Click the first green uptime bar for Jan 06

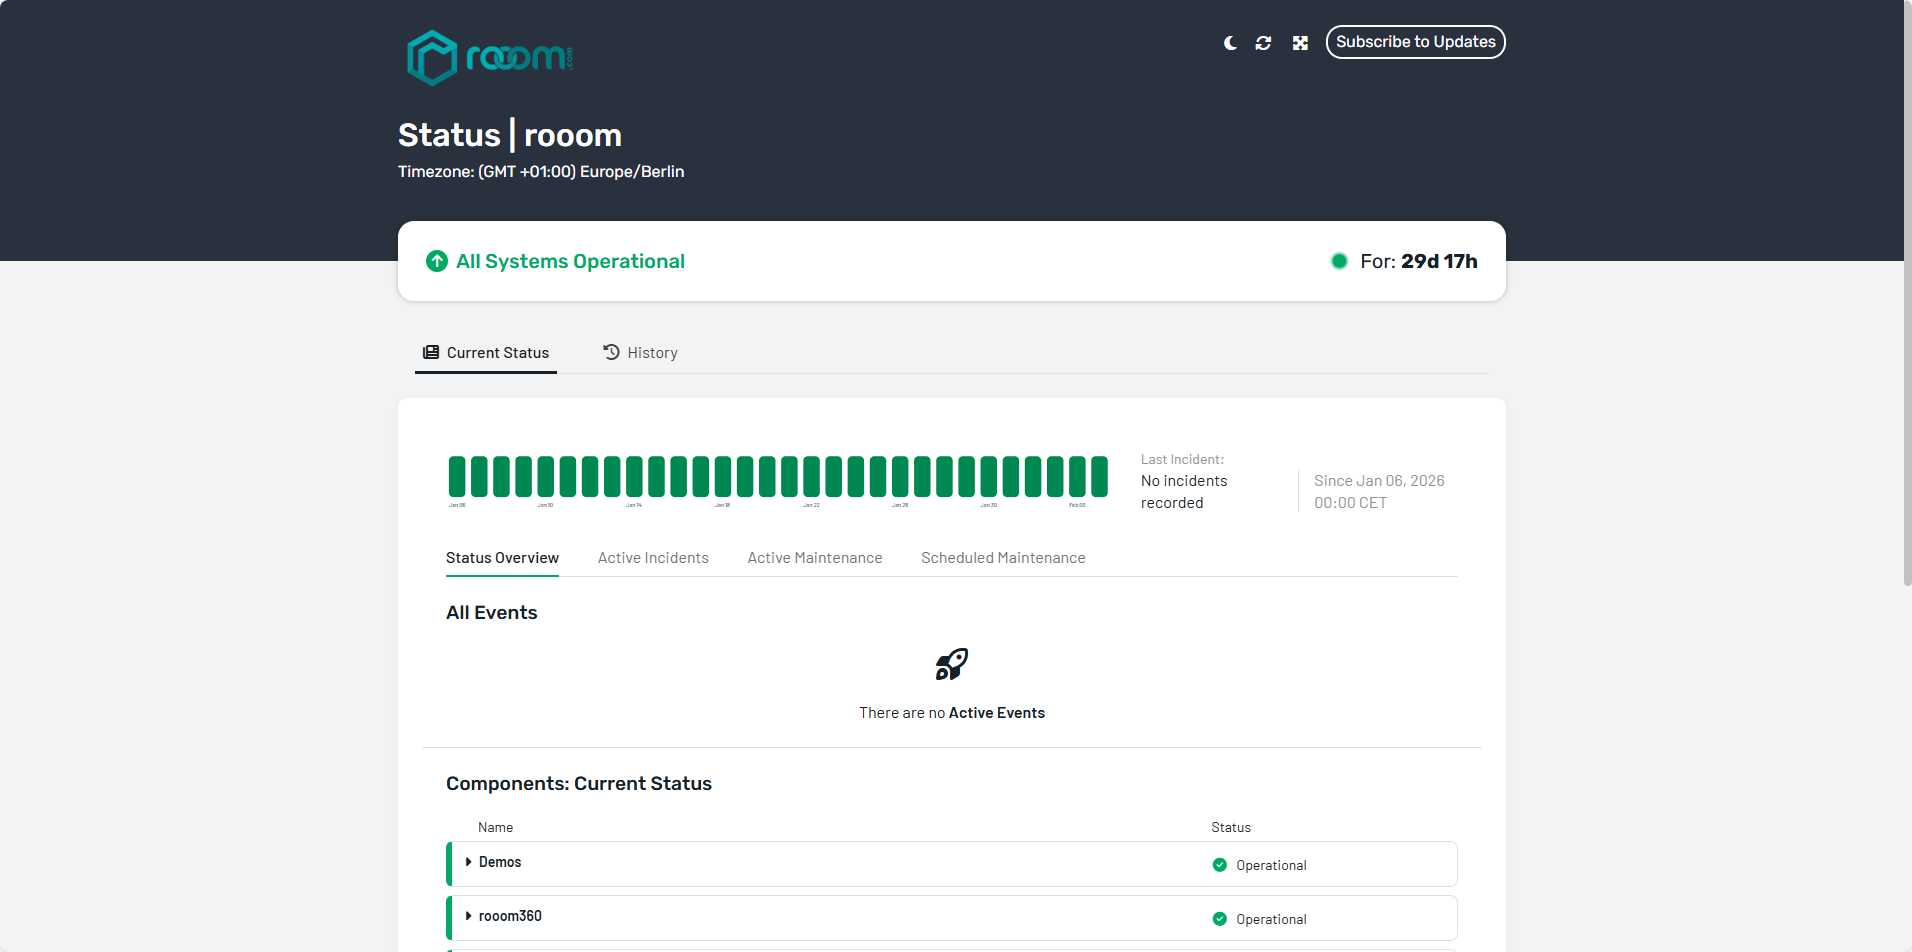tap(457, 476)
